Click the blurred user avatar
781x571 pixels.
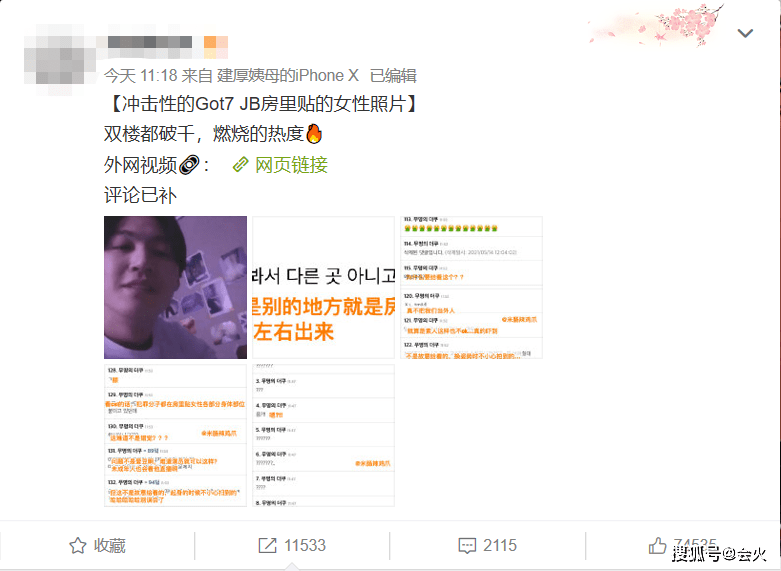pos(60,59)
